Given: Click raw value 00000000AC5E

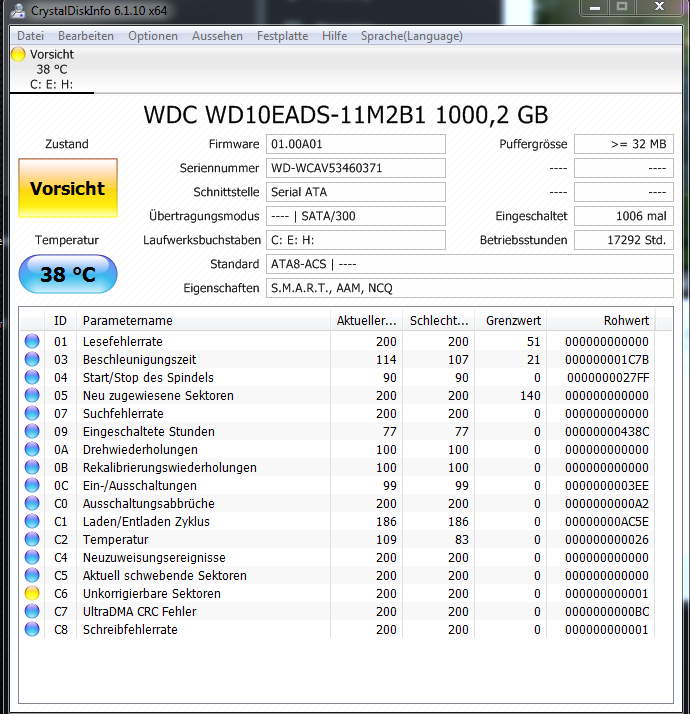Looking at the screenshot, I should 607,522.
